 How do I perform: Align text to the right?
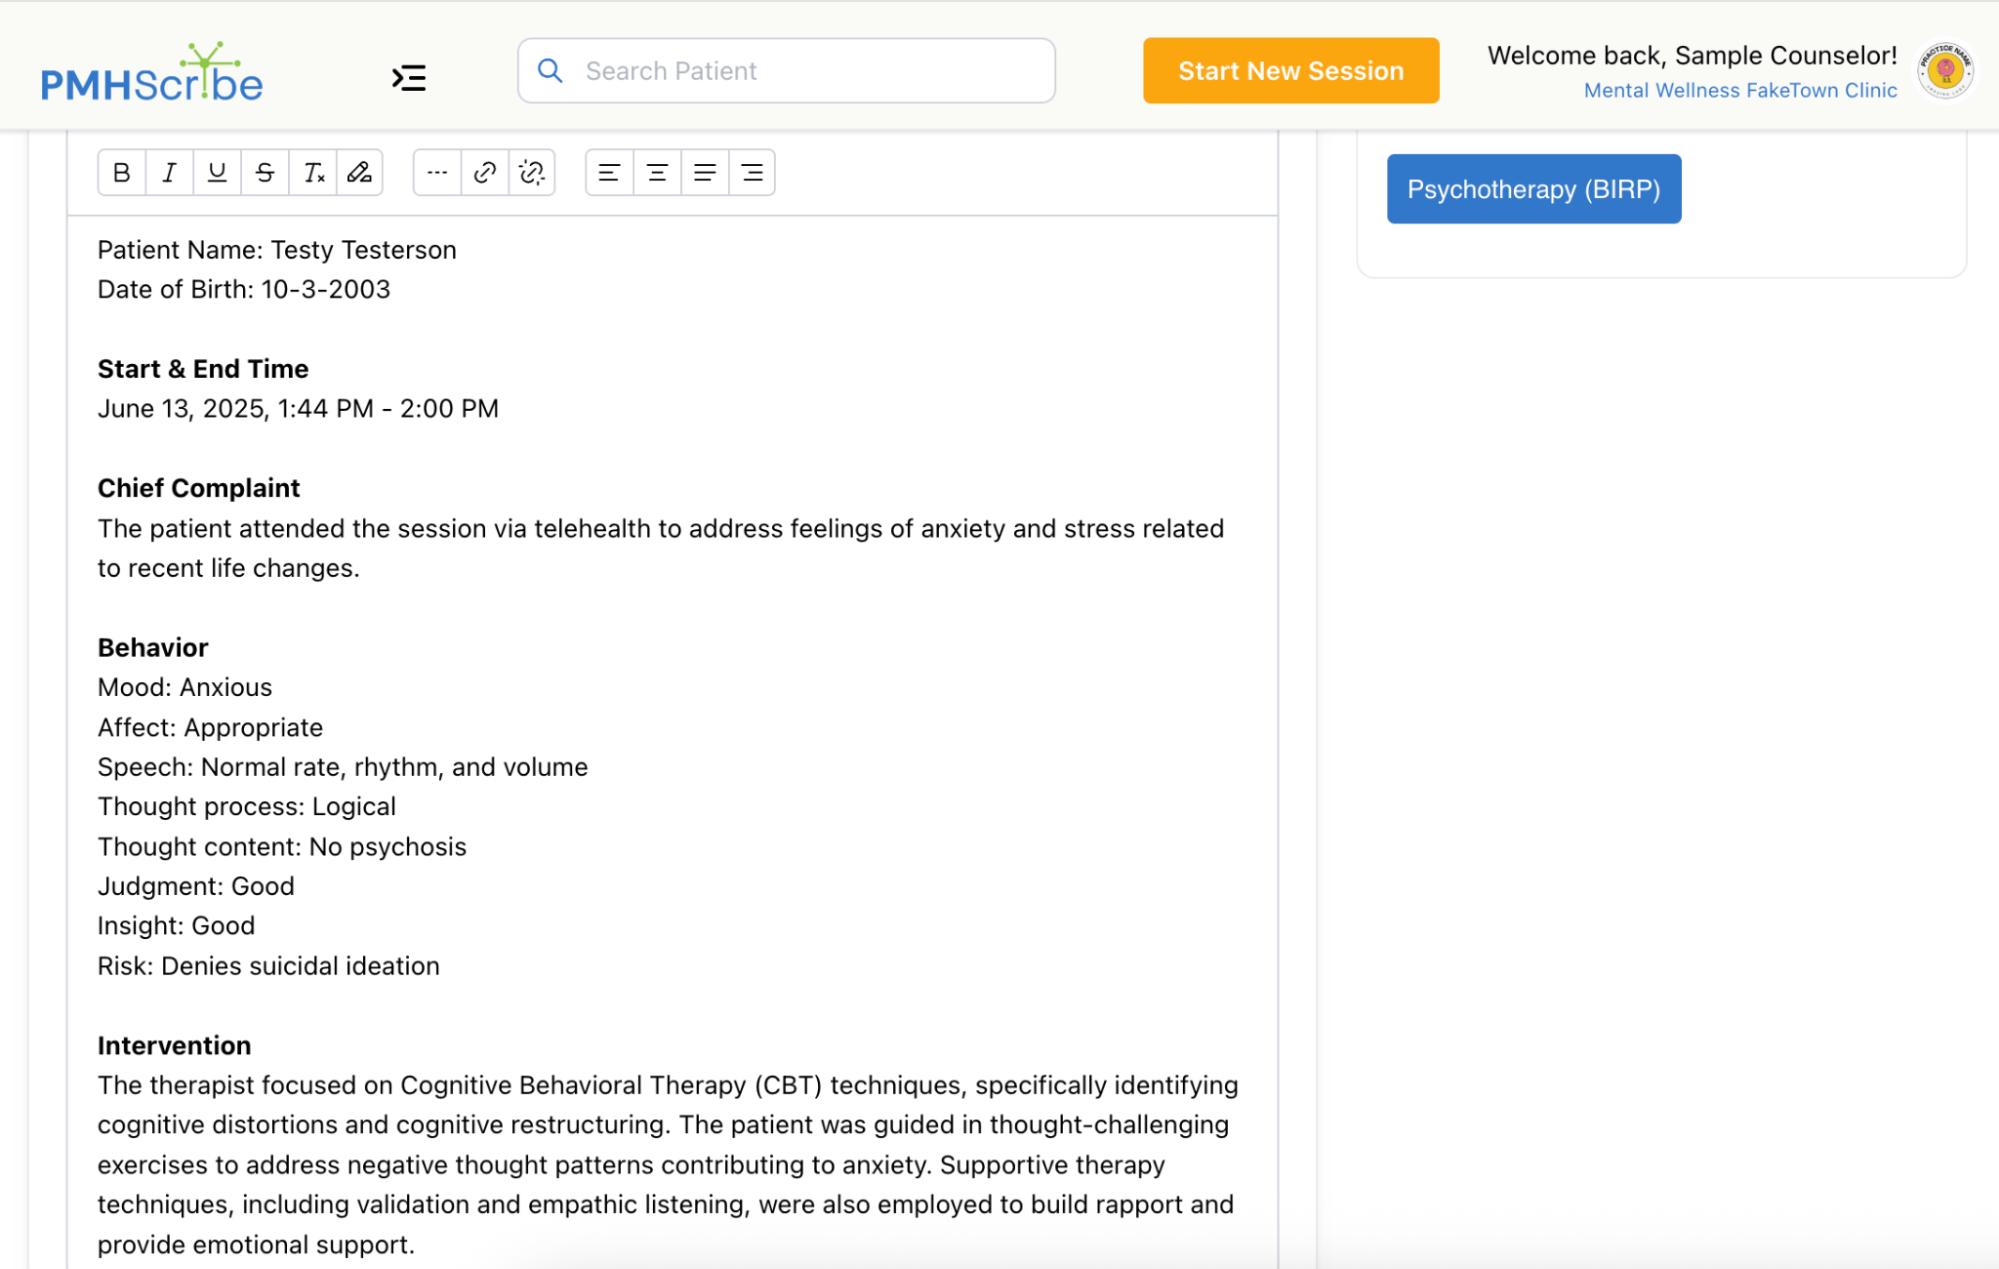tap(752, 173)
